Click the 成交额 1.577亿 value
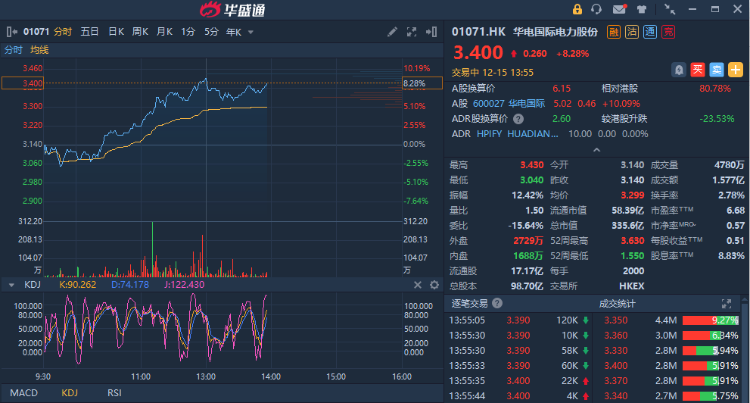Viewport: 750px width, 403px height. click(728, 180)
